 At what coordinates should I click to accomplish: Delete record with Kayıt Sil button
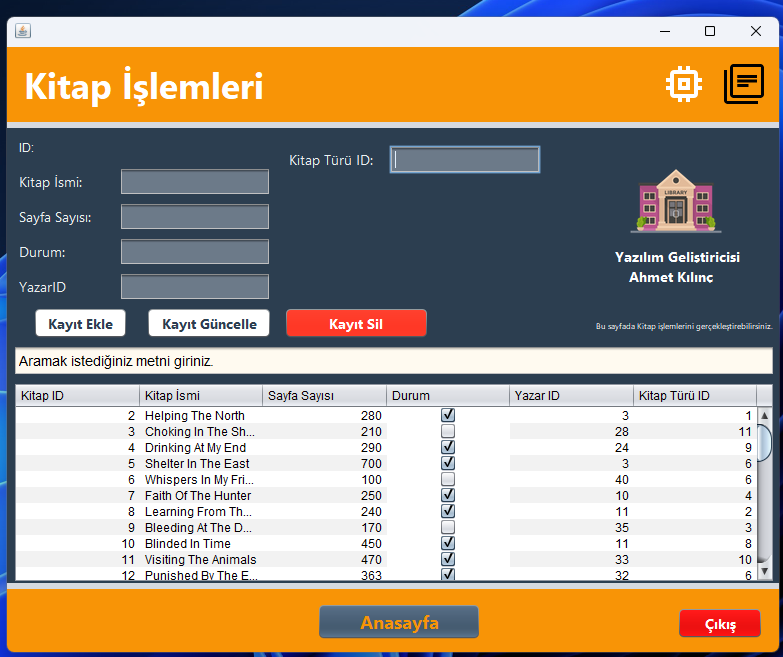click(356, 324)
